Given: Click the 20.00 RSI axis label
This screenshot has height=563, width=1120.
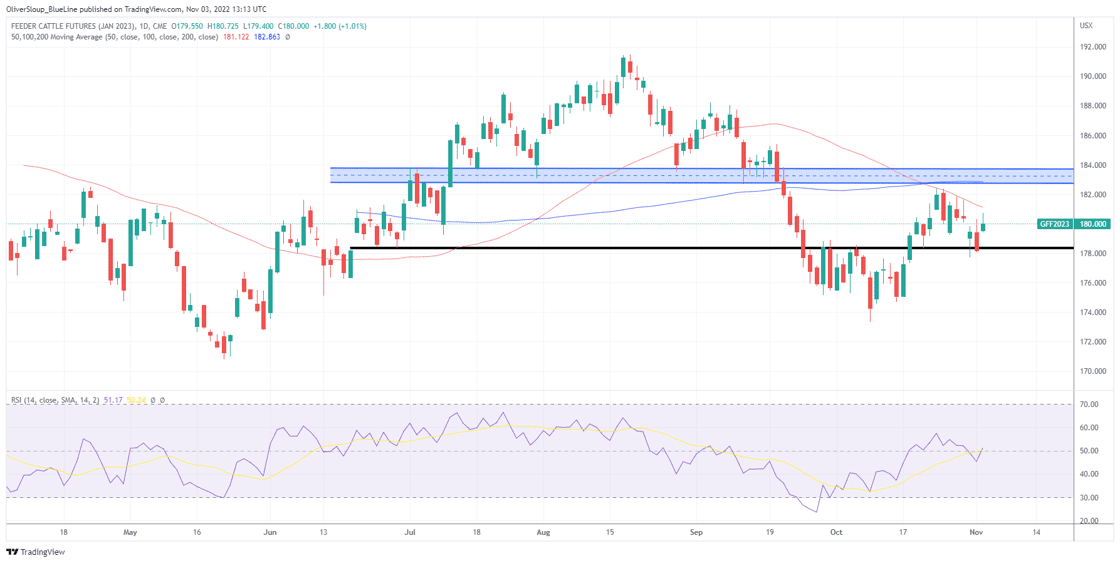Looking at the screenshot, I should (1090, 521).
